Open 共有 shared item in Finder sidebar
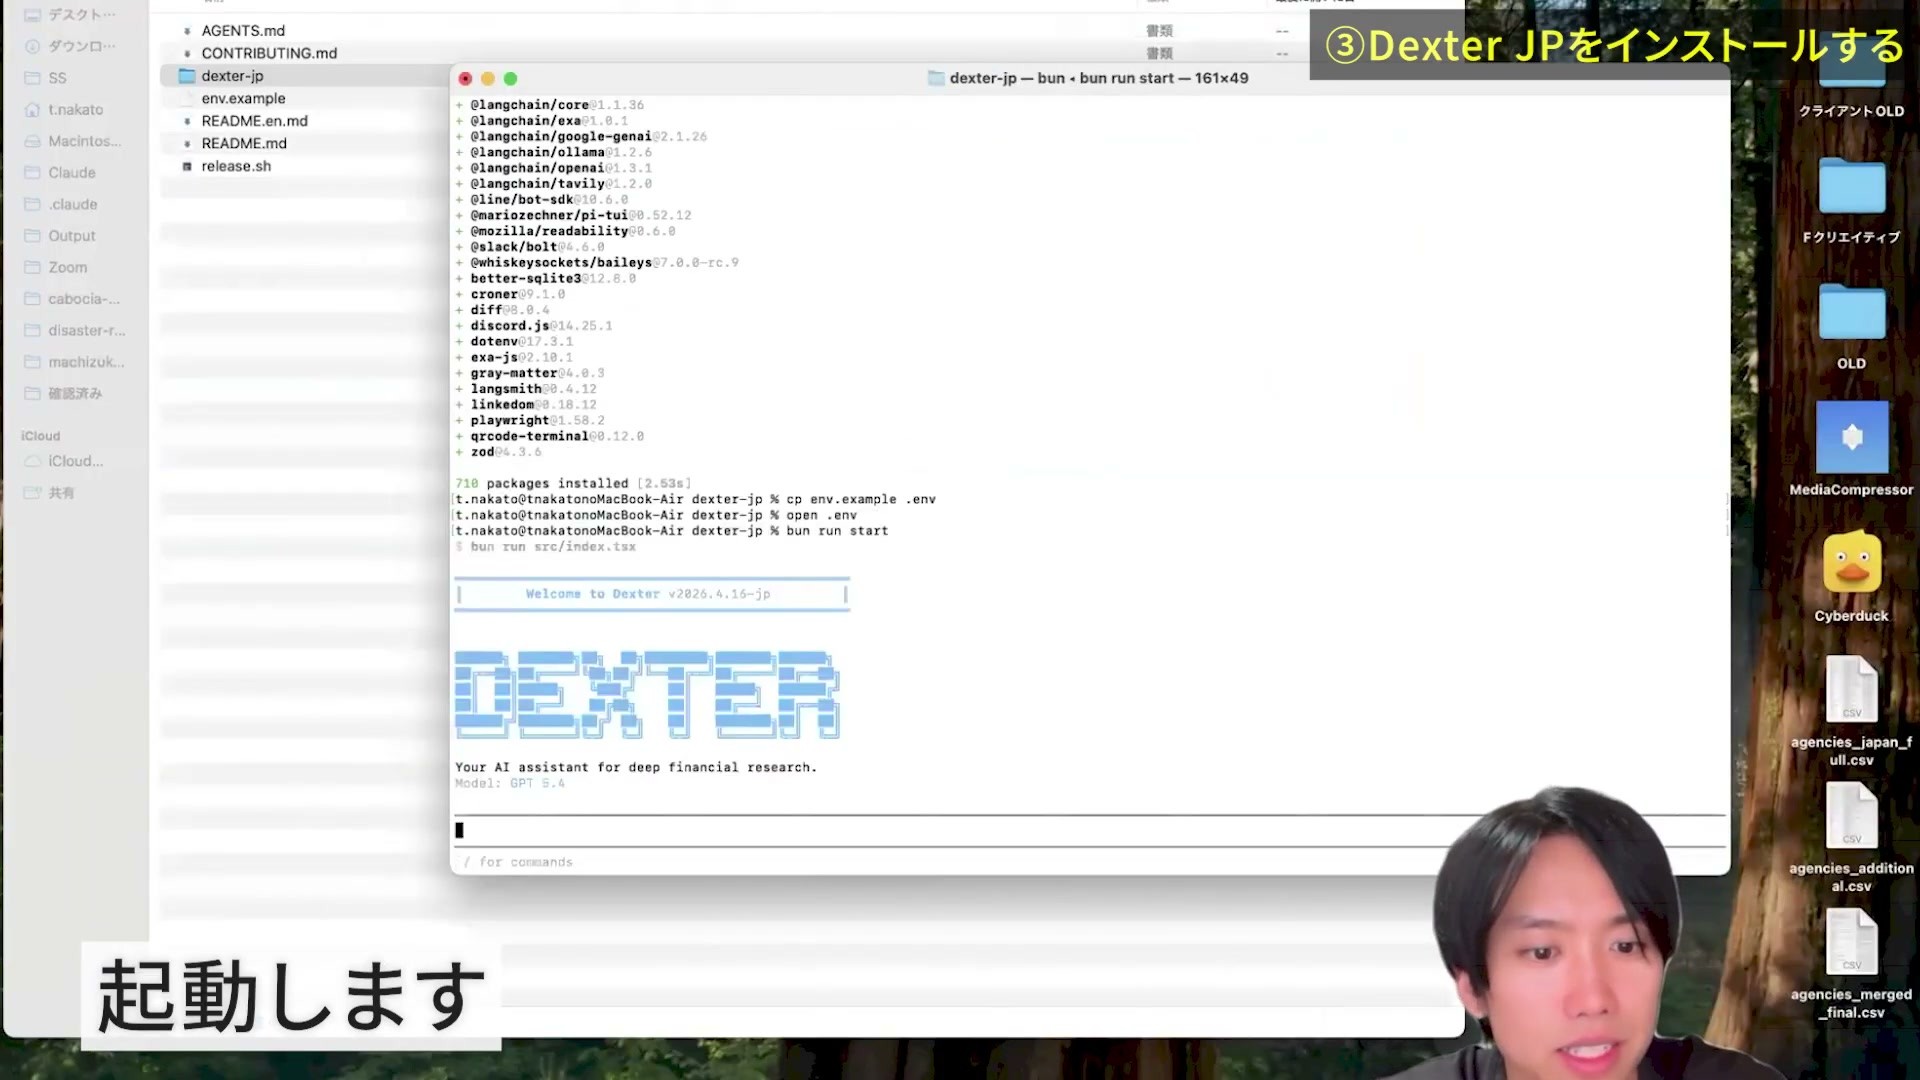 coord(61,493)
